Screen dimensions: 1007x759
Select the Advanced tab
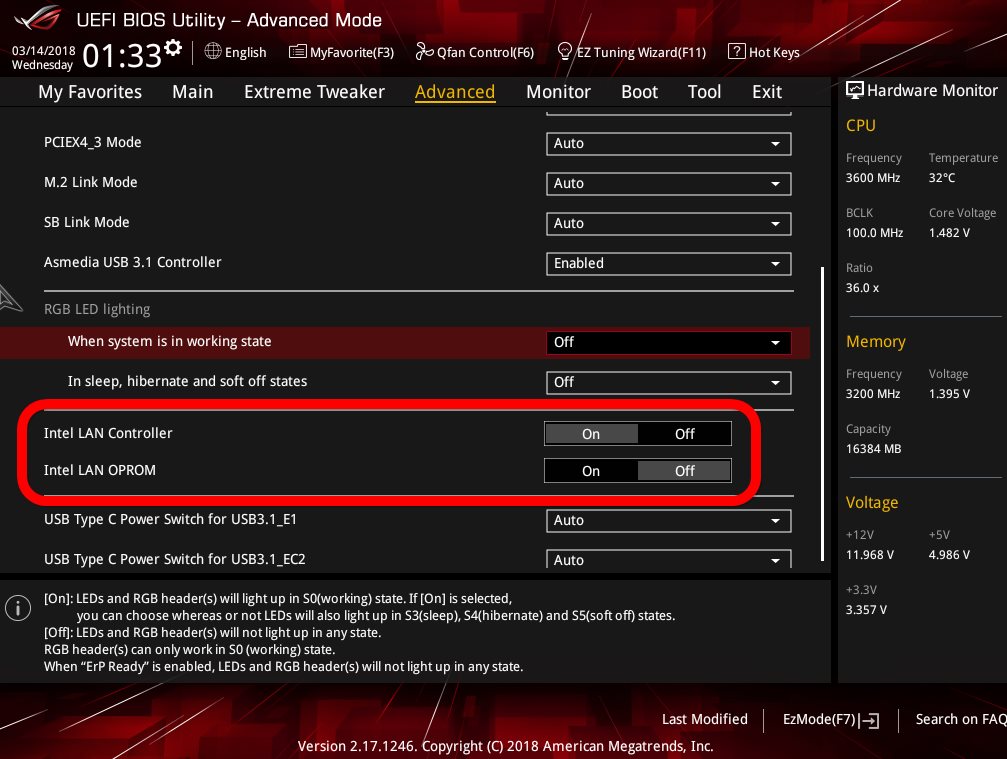[x=455, y=92]
